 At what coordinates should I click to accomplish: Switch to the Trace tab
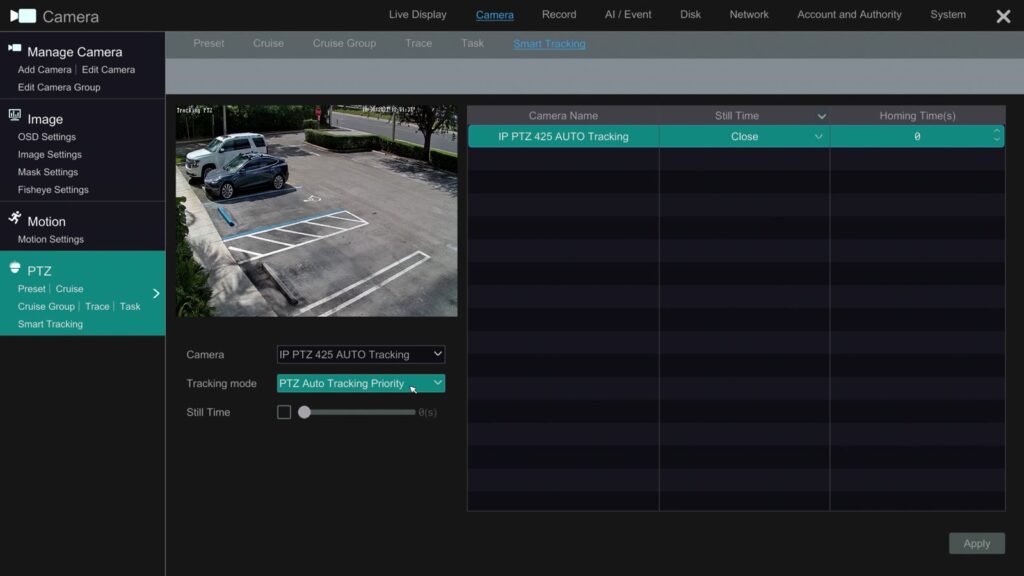click(419, 43)
